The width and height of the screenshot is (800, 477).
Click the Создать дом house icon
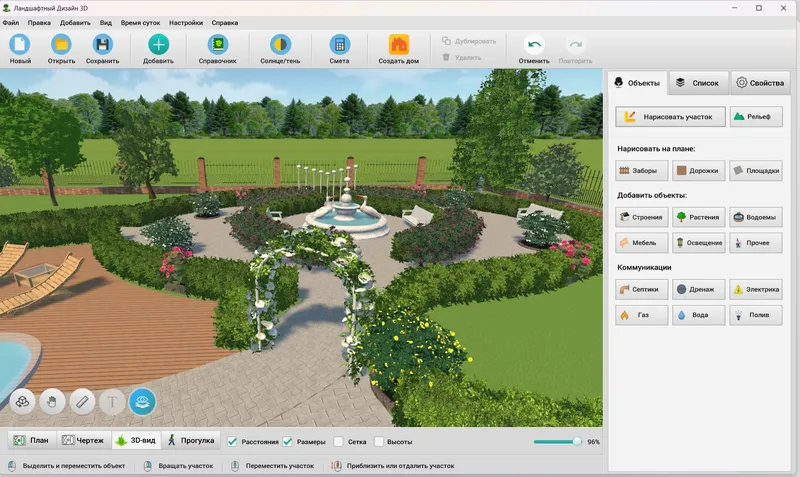[398, 45]
